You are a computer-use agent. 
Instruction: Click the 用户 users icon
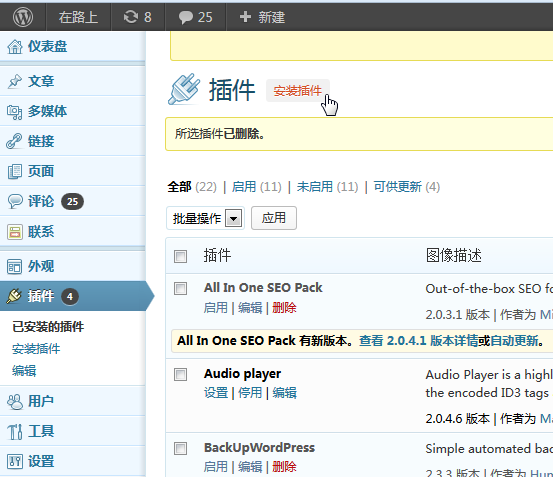[15, 401]
